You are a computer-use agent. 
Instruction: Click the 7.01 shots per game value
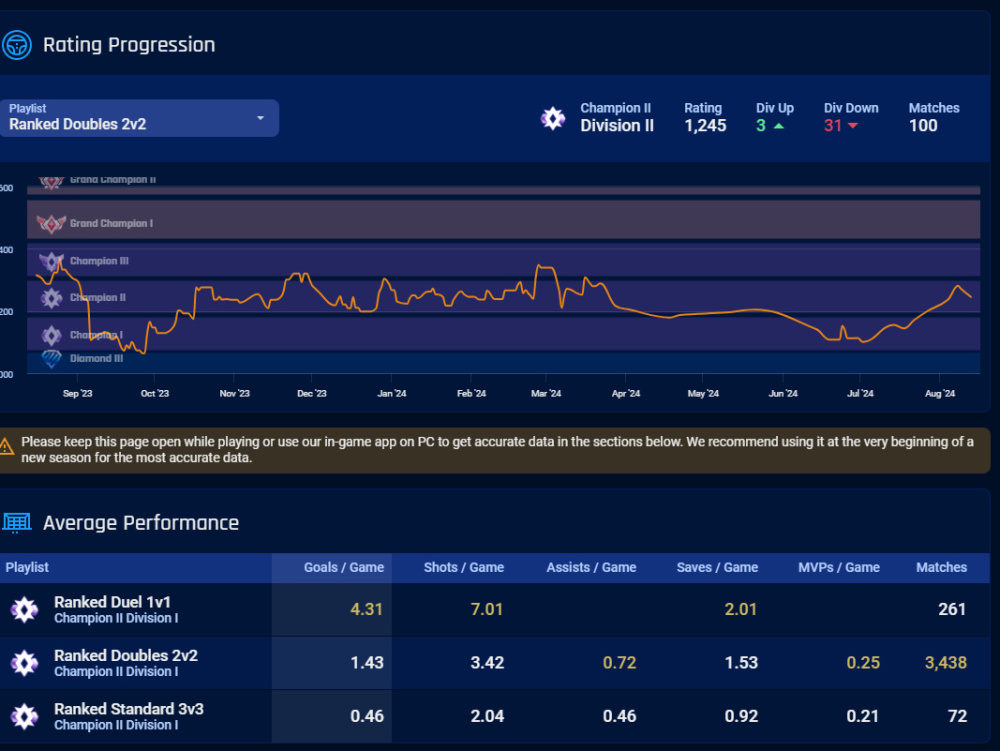(x=487, y=609)
